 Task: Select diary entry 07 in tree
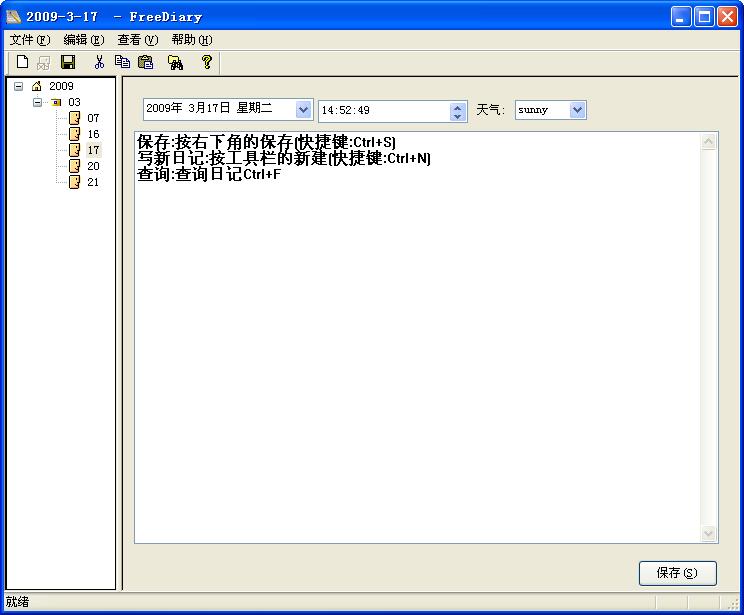tap(93, 118)
